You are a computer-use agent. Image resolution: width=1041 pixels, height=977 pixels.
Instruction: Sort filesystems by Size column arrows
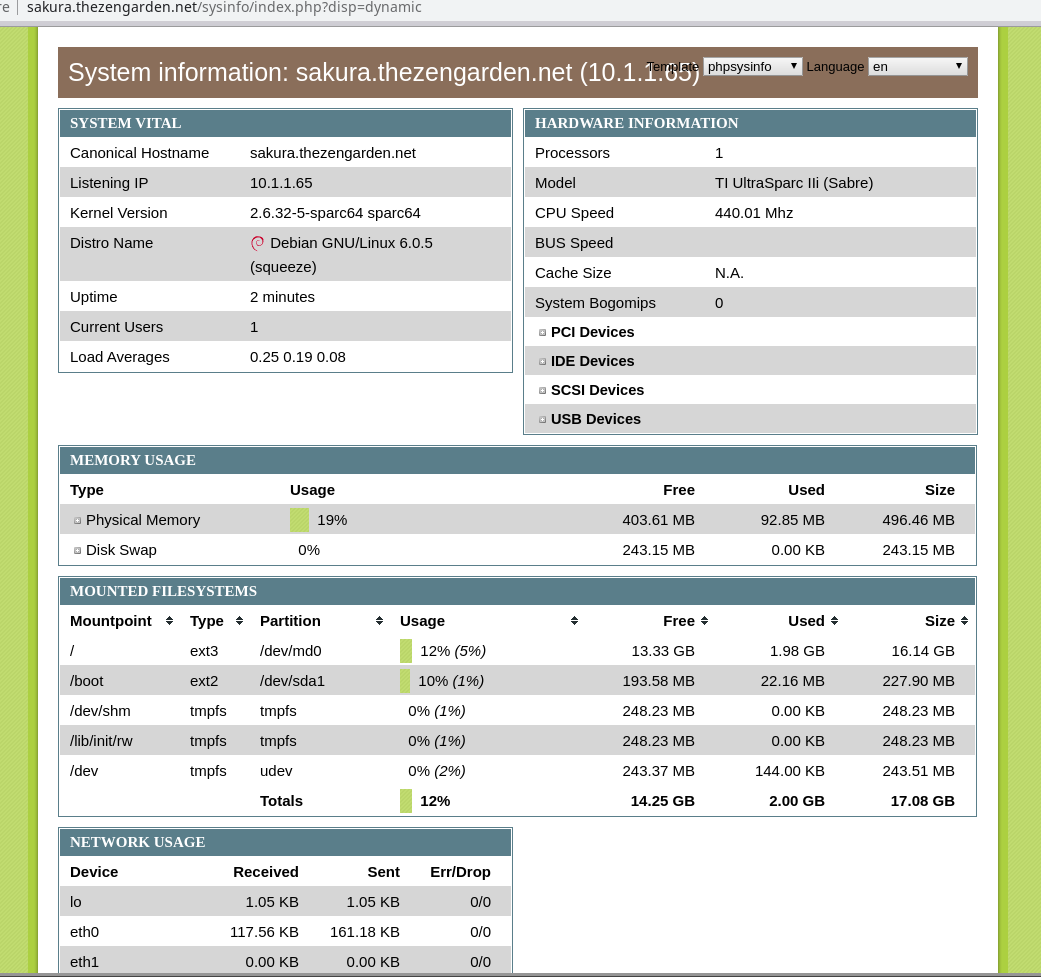pyautogui.click(x=964, y=621)
